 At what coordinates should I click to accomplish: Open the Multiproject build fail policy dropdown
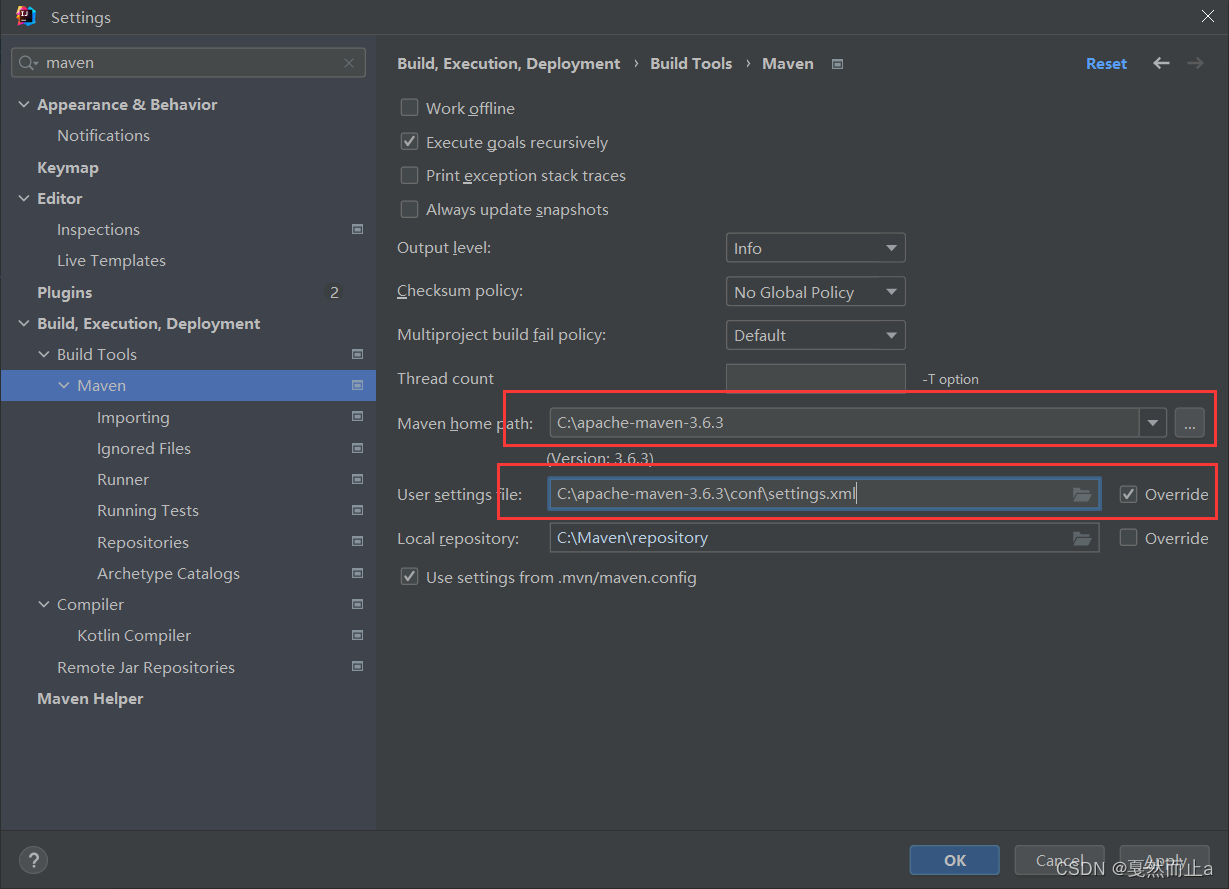815,335
